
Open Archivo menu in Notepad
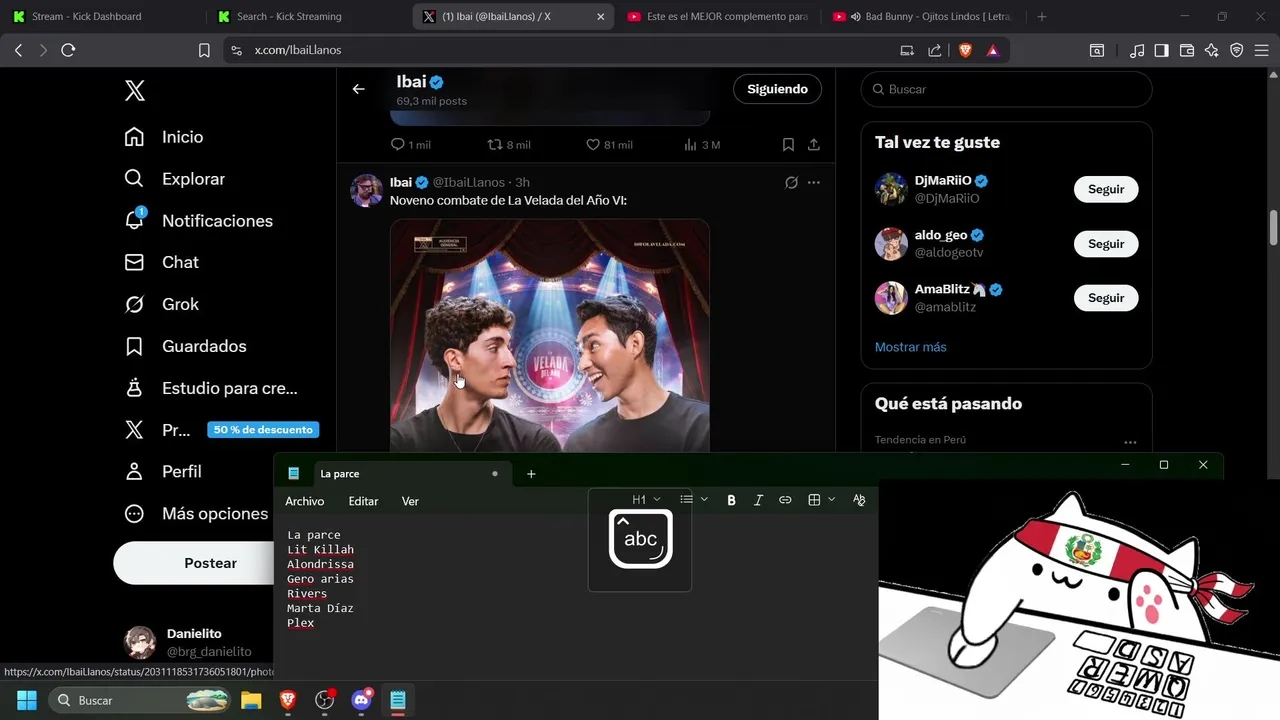(x=304, y=501)
